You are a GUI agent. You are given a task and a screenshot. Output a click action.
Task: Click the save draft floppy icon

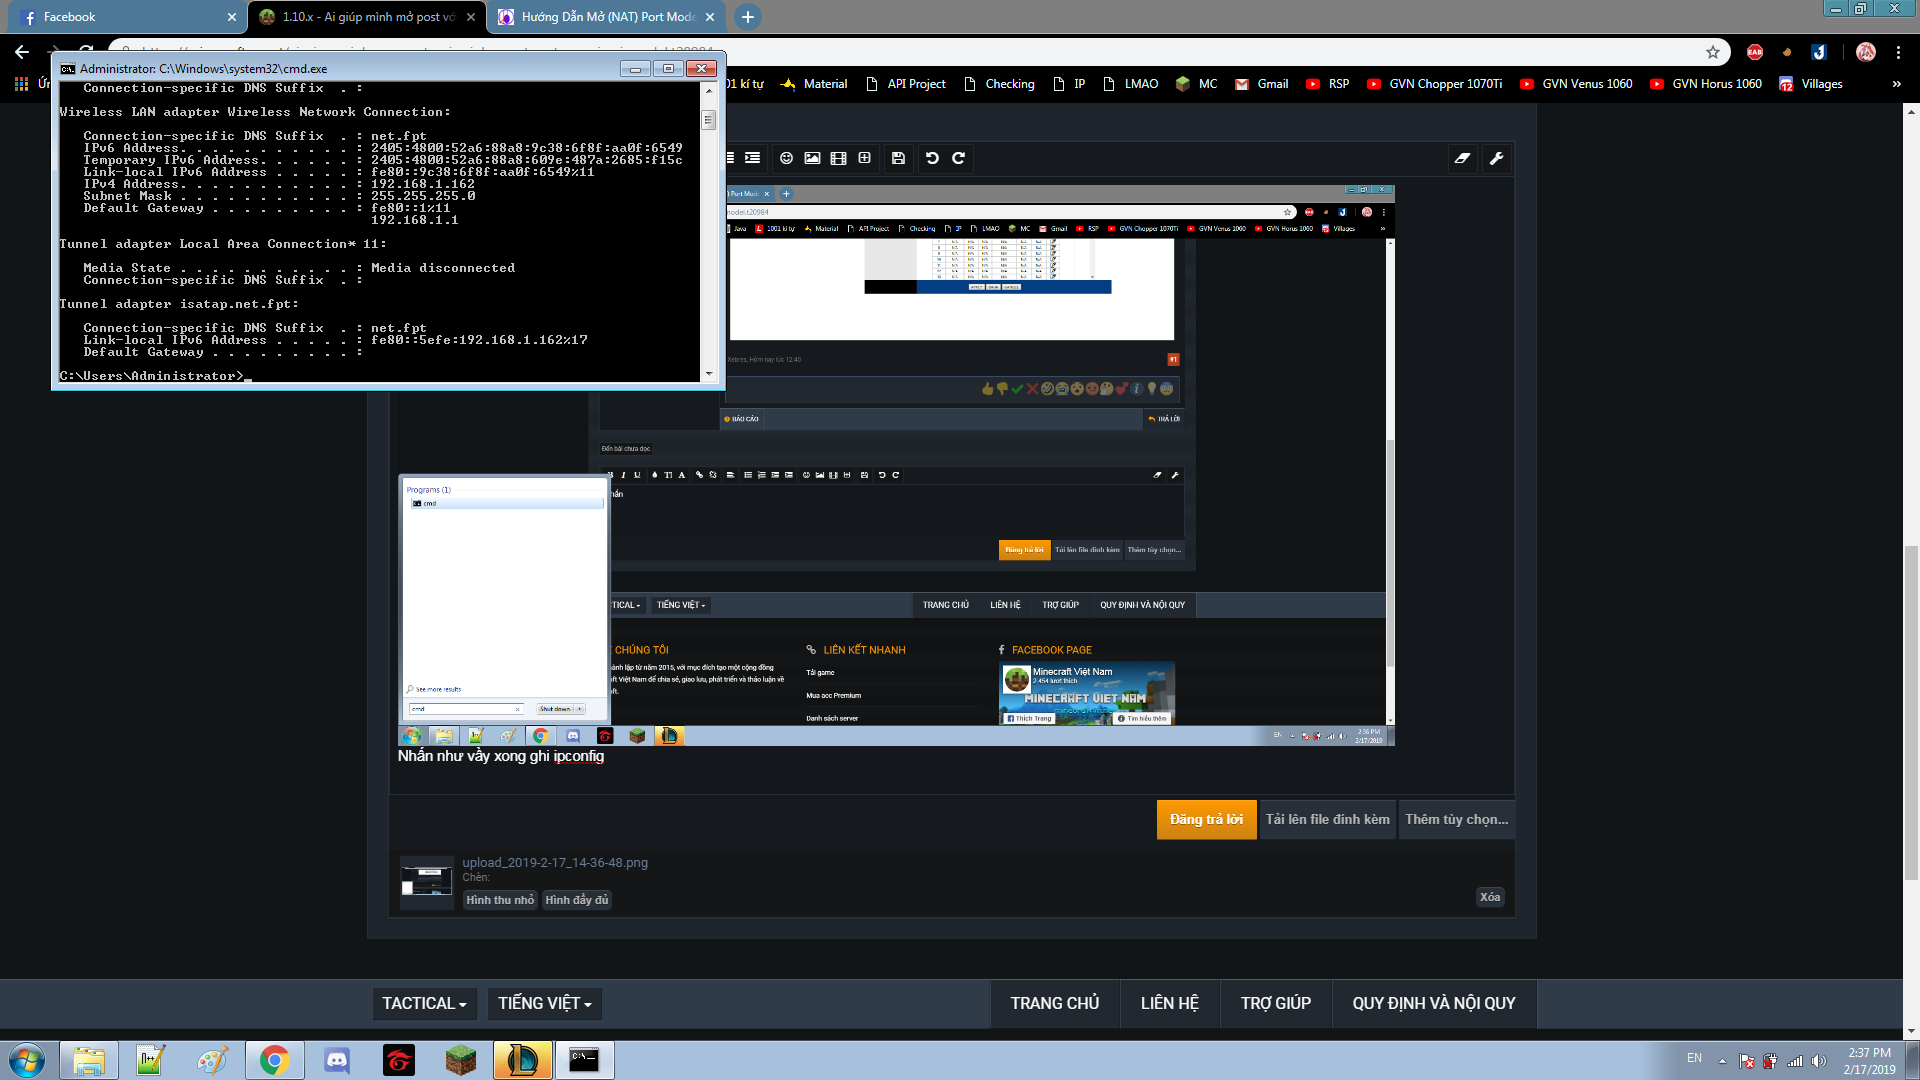coord(898,158)
